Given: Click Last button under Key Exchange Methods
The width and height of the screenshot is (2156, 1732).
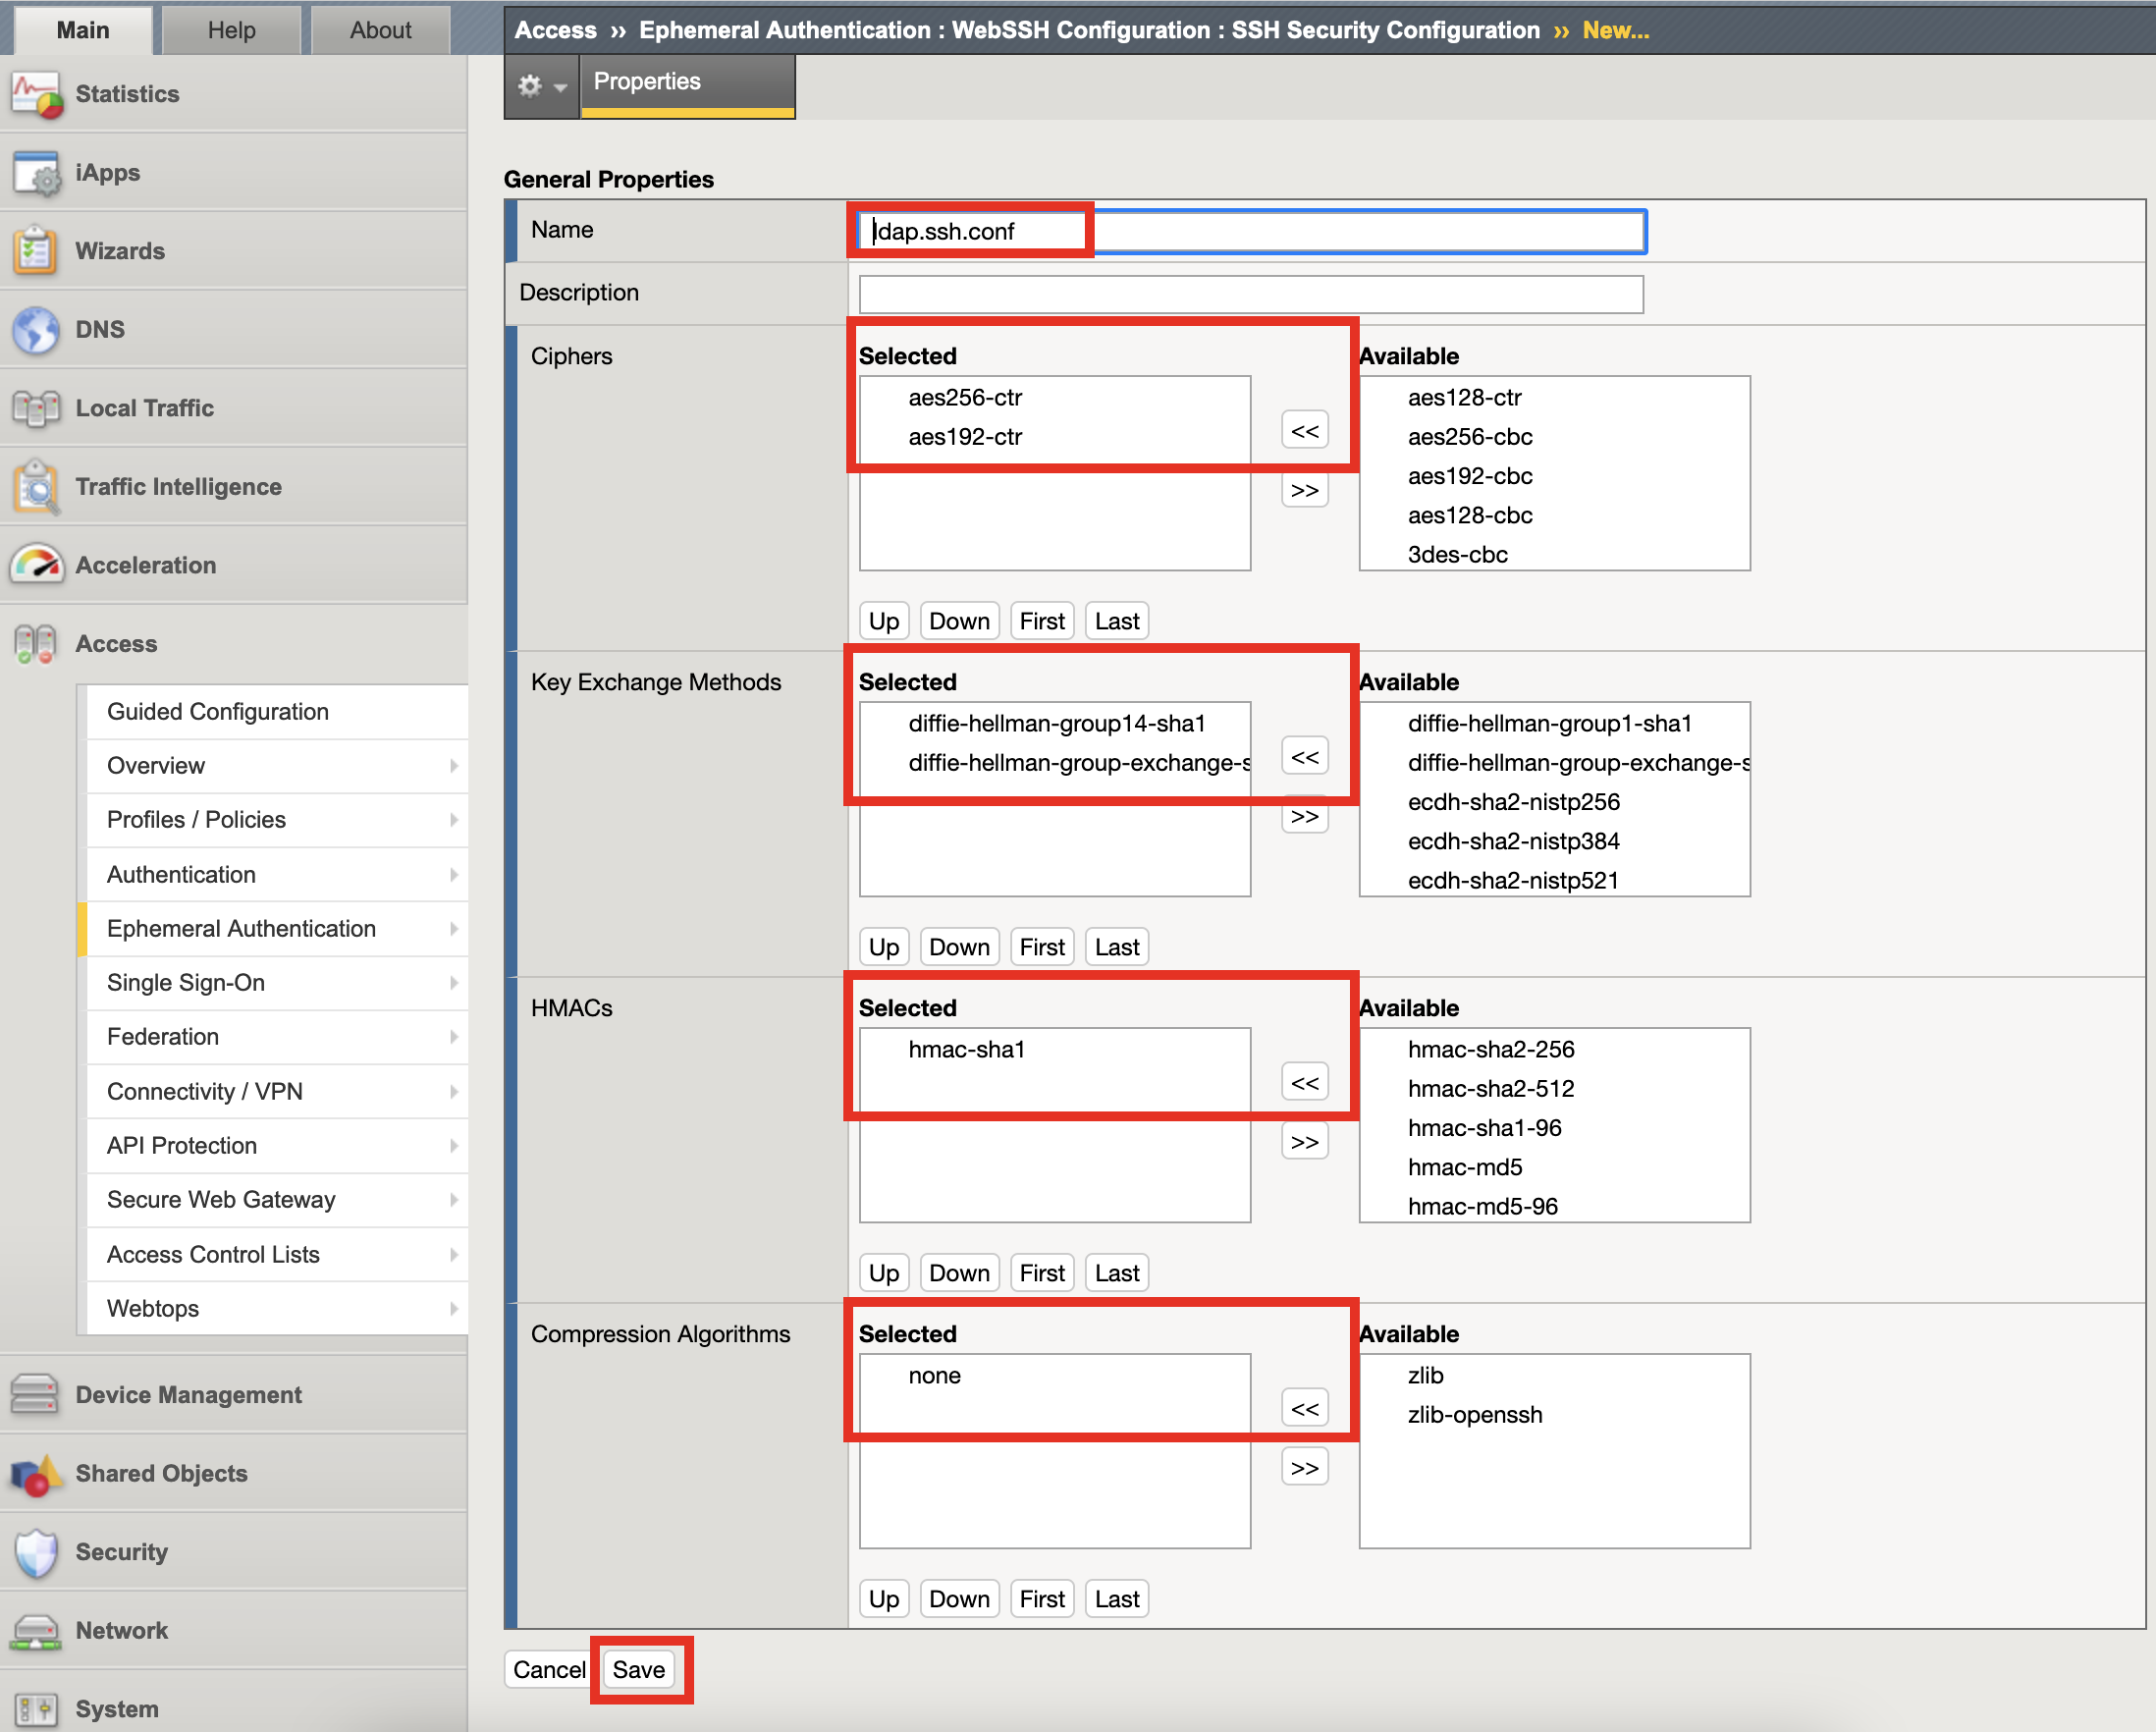Looking at the screenshot, I should [x=1117, y=947].
